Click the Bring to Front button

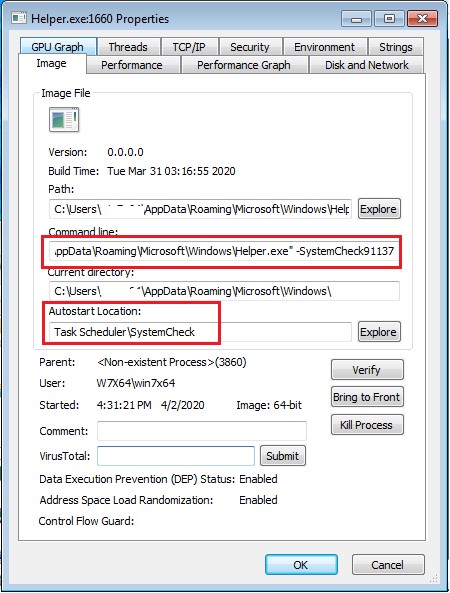click(367, 397)
